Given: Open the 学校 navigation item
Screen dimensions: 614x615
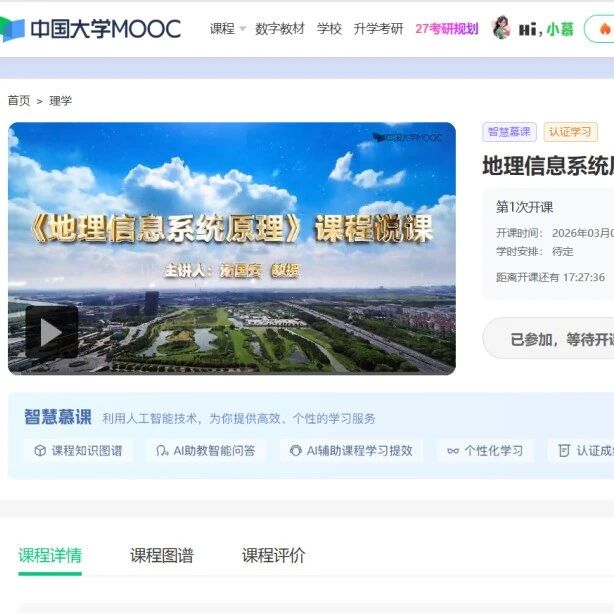Looking at the screenshot, I should pyautogui.click(x=329, y=29).
